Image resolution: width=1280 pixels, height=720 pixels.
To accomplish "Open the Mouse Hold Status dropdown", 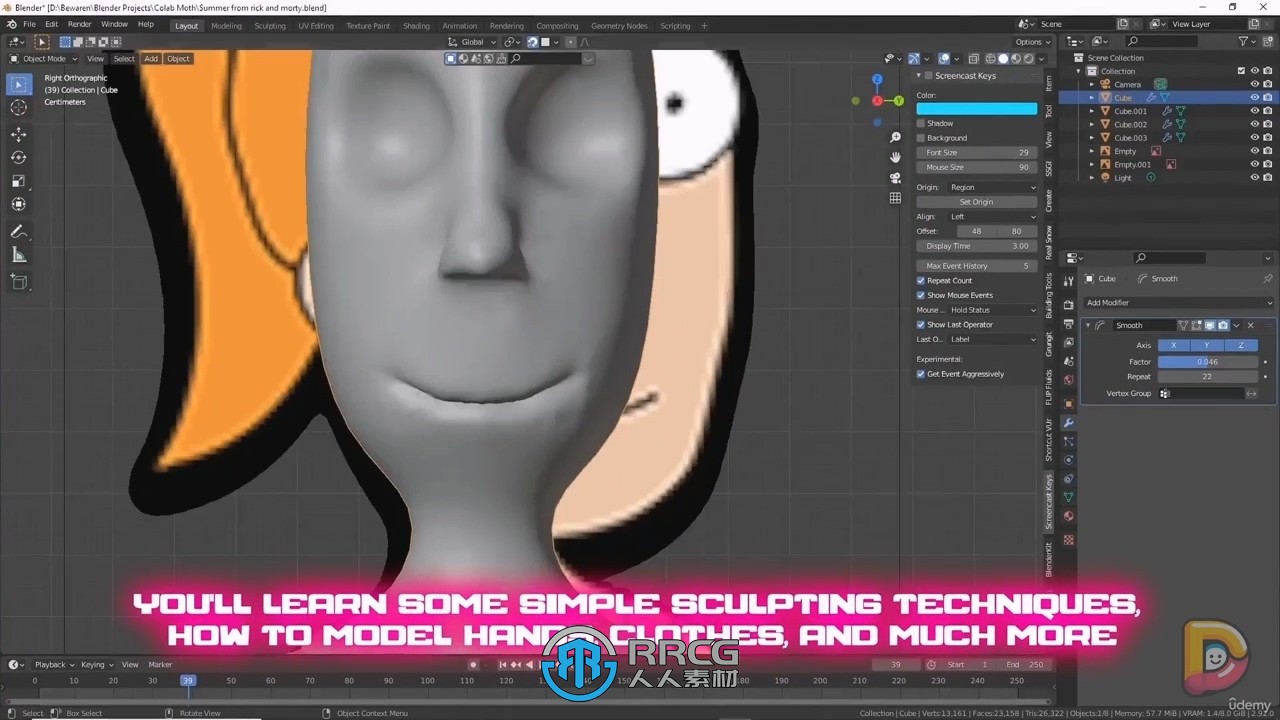I will click(x=992, y=310).
